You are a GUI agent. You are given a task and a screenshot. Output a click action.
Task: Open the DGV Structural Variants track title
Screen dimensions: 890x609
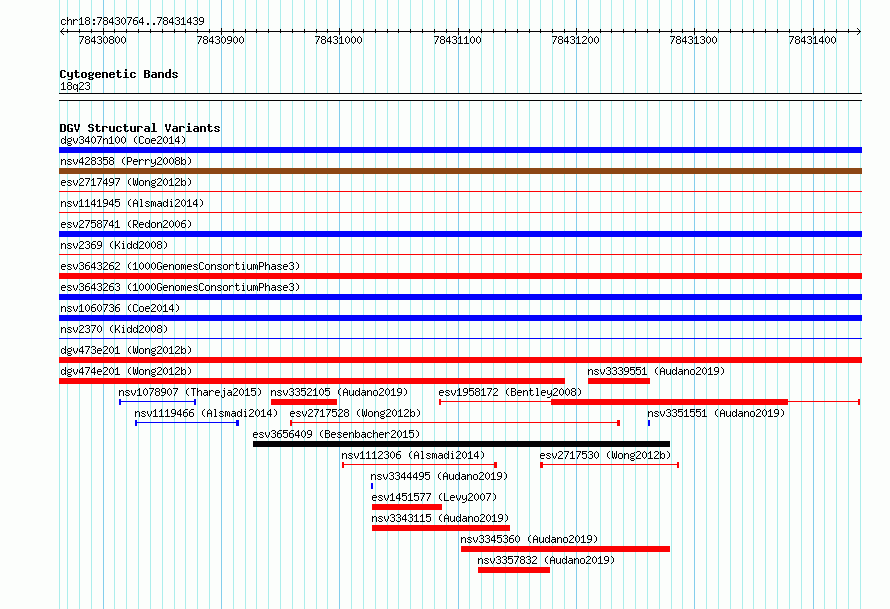coord(140,128)
